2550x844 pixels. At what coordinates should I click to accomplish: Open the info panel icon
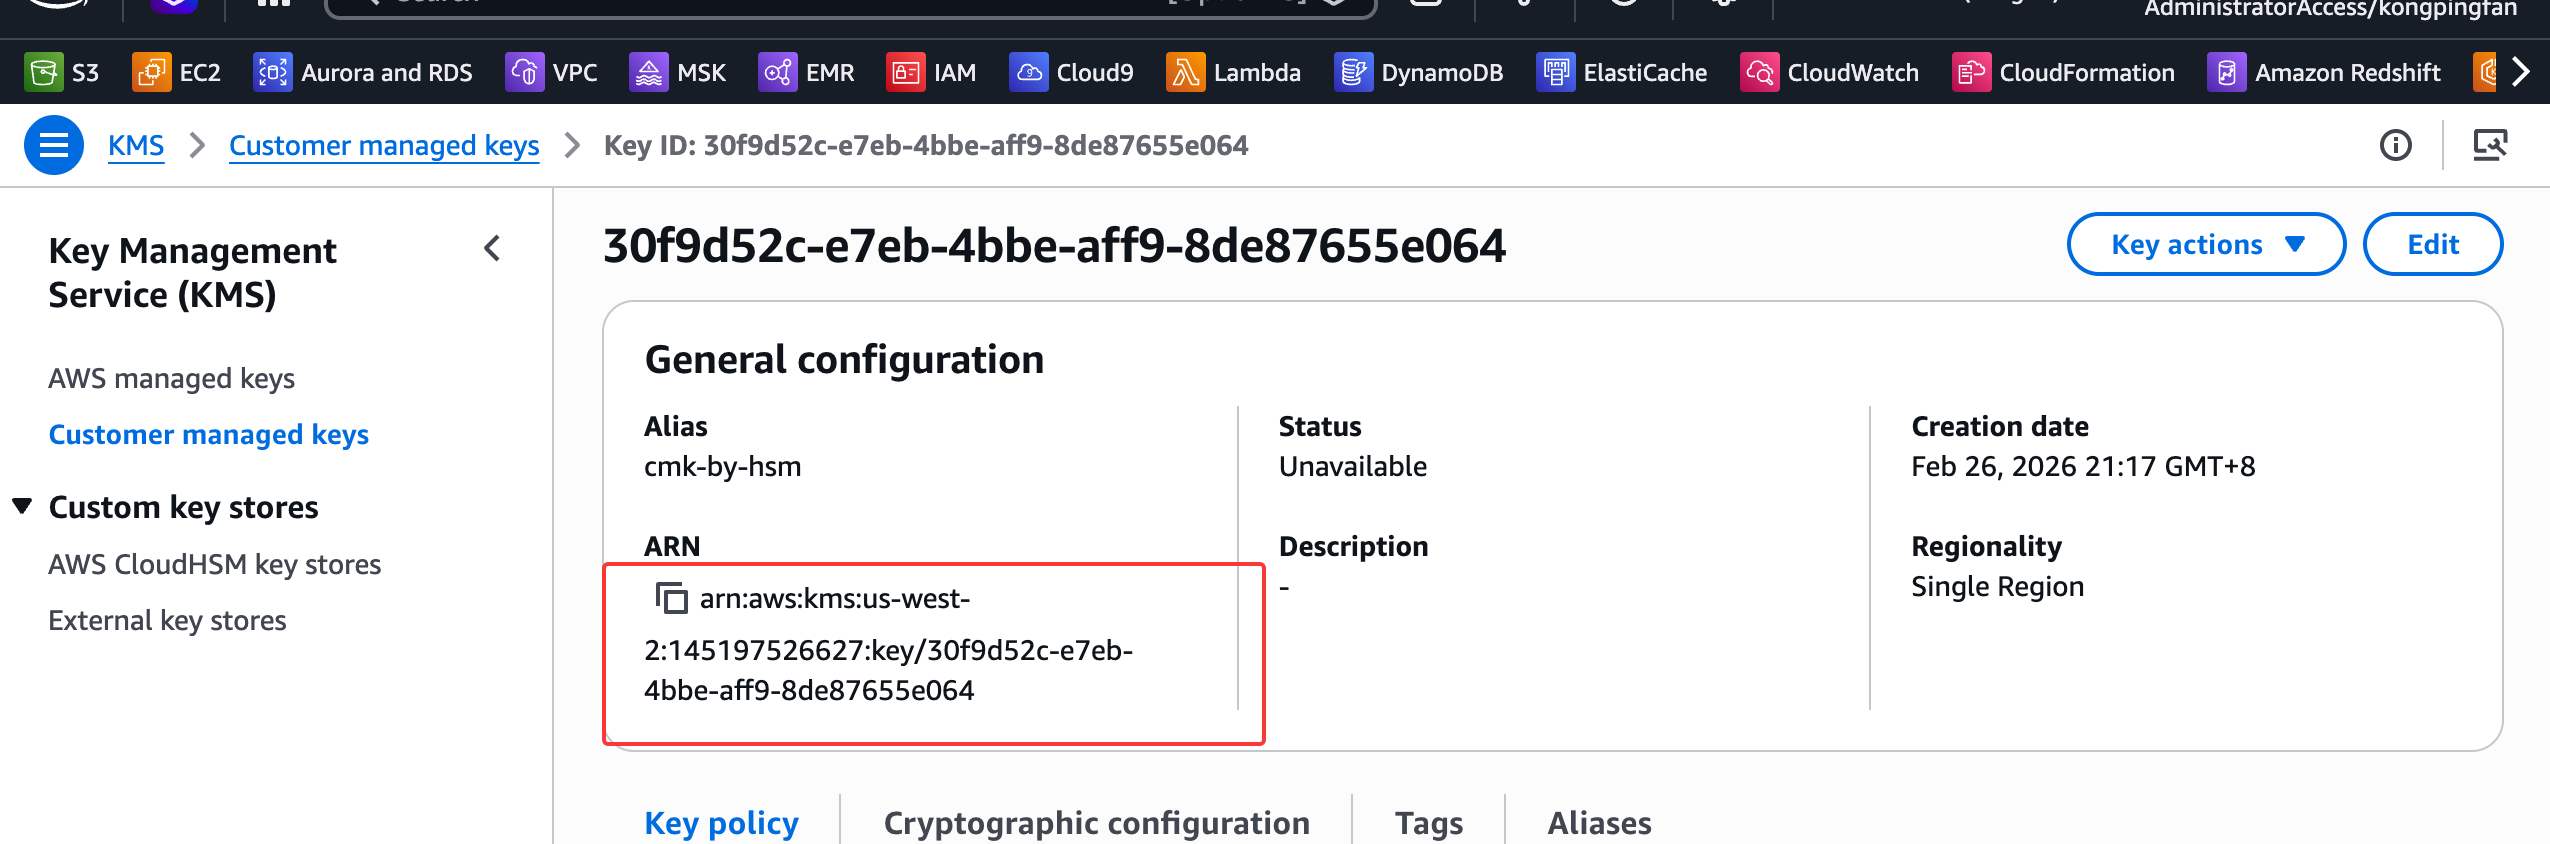[x=2395, y=146]
